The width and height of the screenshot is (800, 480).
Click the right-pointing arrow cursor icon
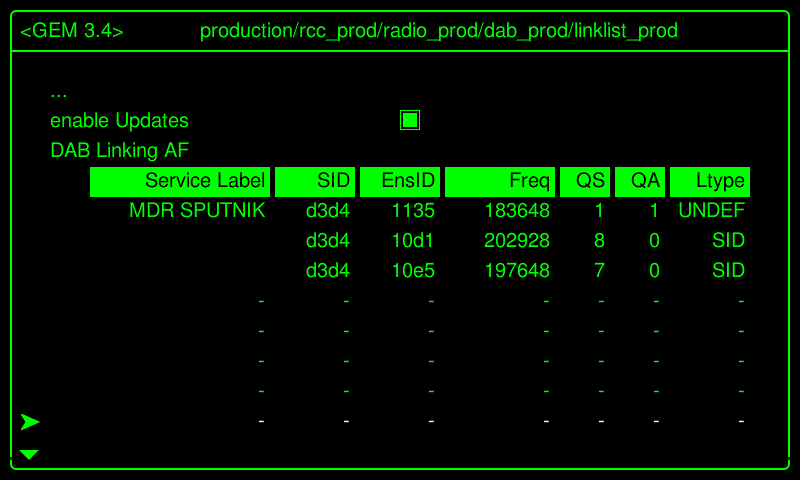30,422
